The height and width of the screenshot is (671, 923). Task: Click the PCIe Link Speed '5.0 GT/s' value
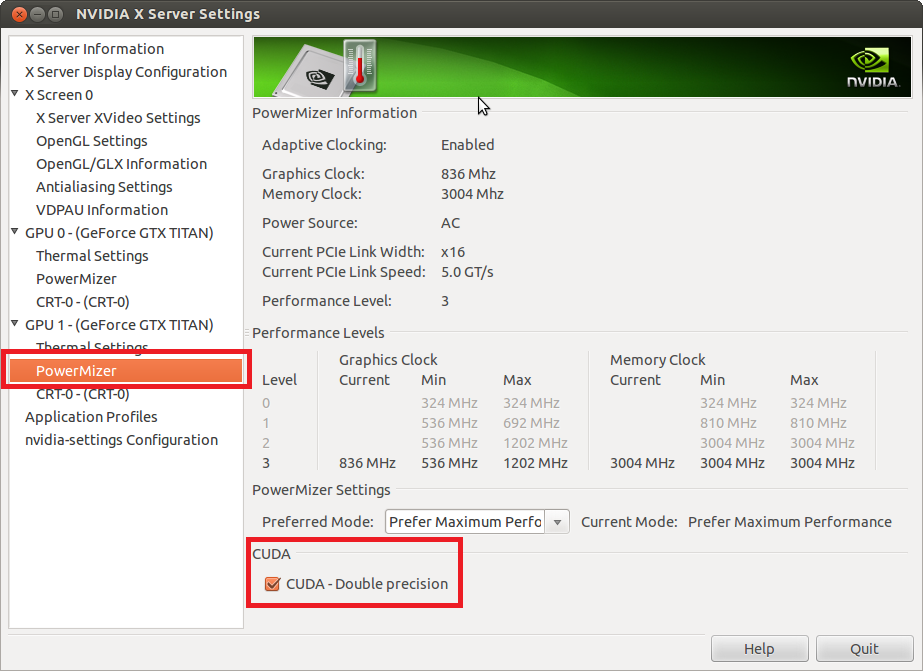(467, 272)
